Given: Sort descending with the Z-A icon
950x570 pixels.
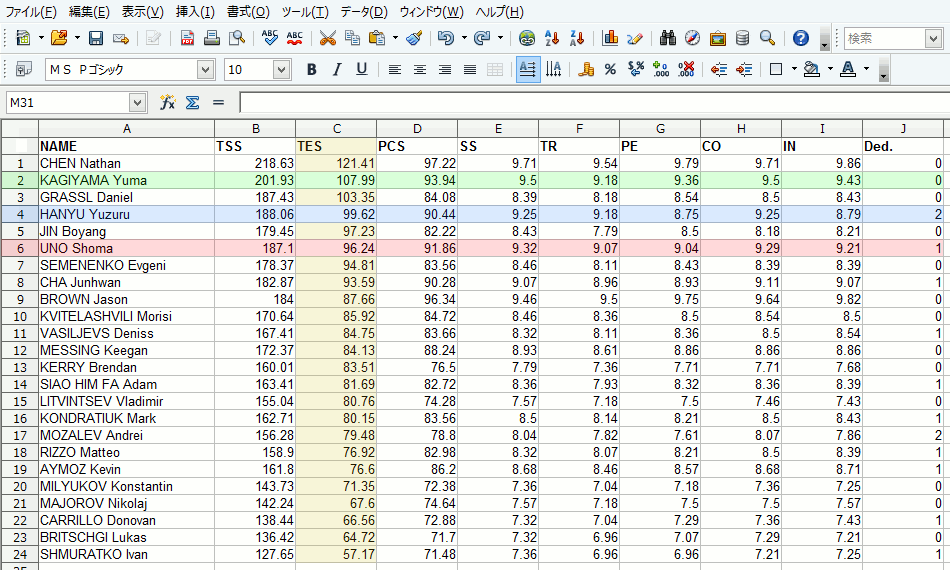Looking at the screenshot, I should click(x=577, y=38).
